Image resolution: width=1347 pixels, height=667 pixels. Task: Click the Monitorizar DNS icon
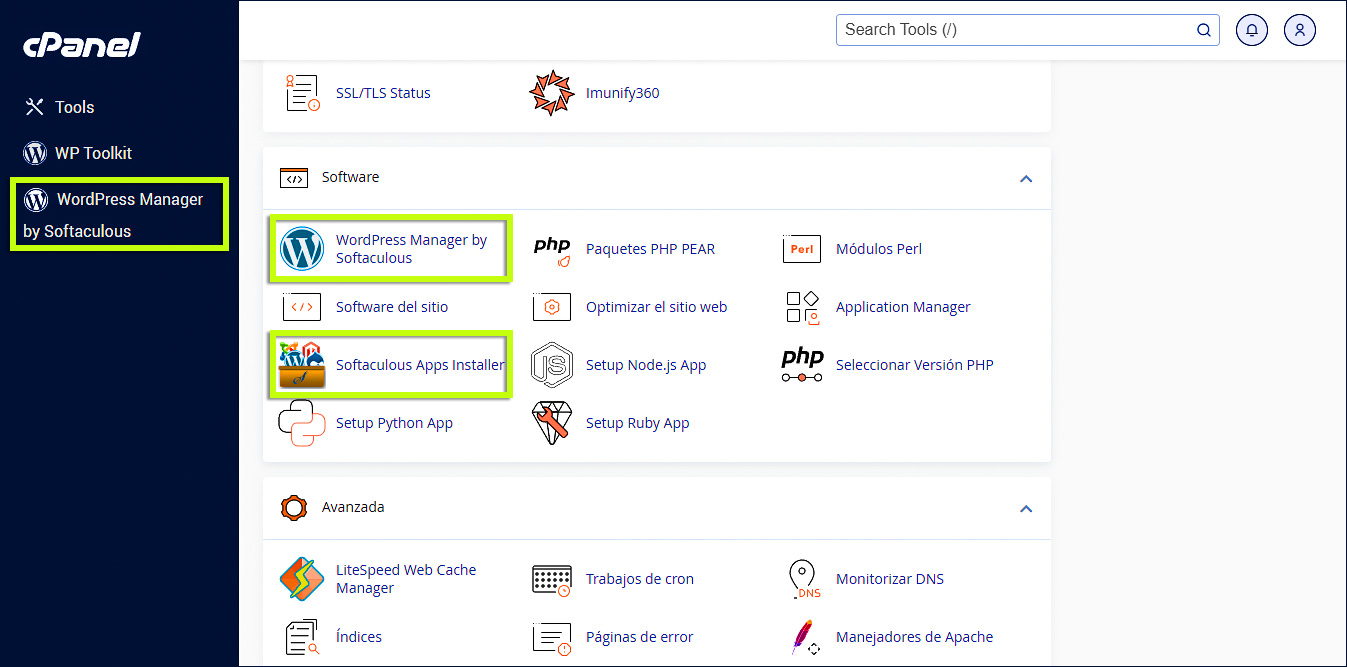[x=804, y=579]
